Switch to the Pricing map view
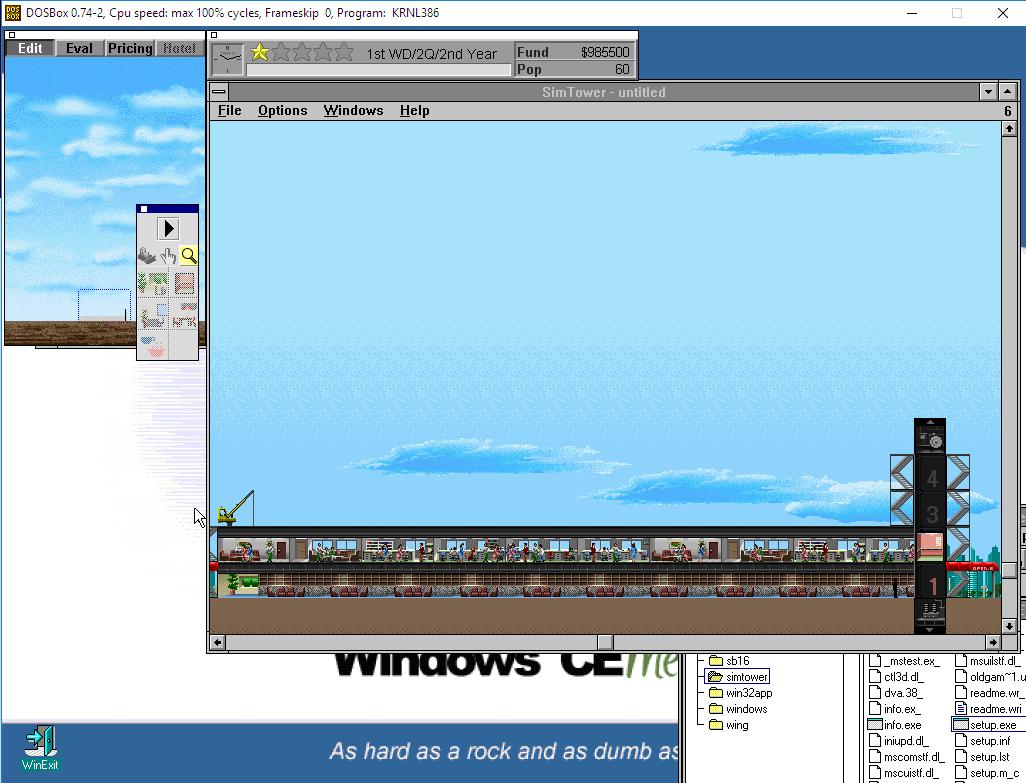 [130, 48]
